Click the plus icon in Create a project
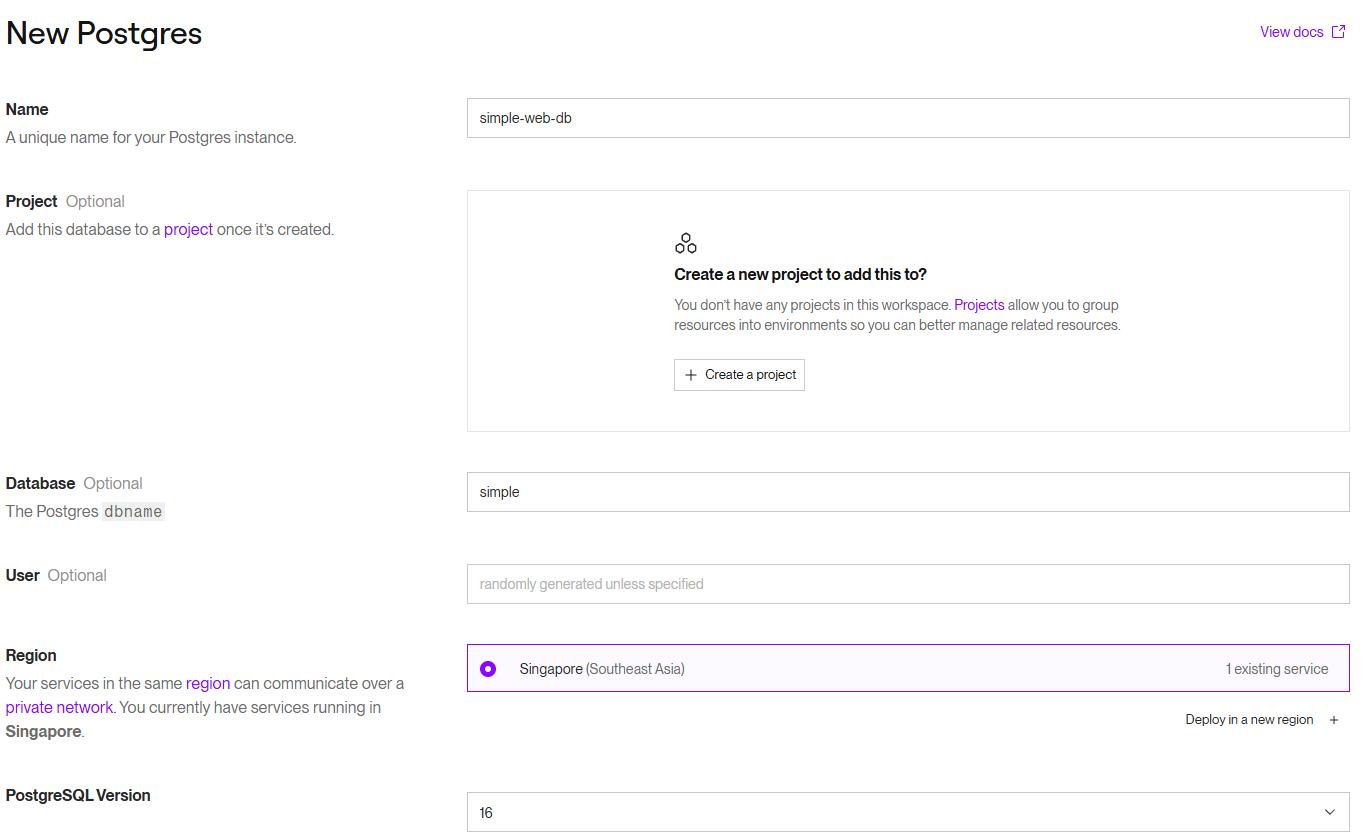Screen dimensions: 1370x839 pos(690,375)
